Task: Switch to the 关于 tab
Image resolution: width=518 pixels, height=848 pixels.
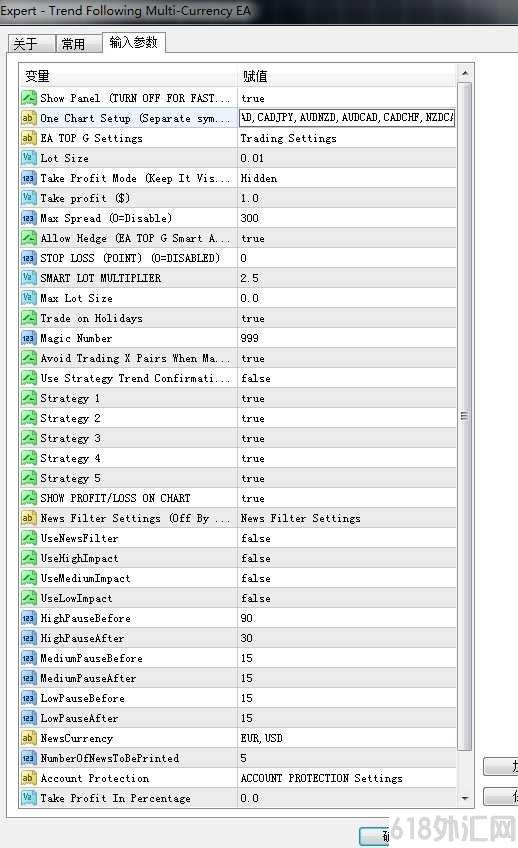Action: pyautogui.click(x=31, y=43)
